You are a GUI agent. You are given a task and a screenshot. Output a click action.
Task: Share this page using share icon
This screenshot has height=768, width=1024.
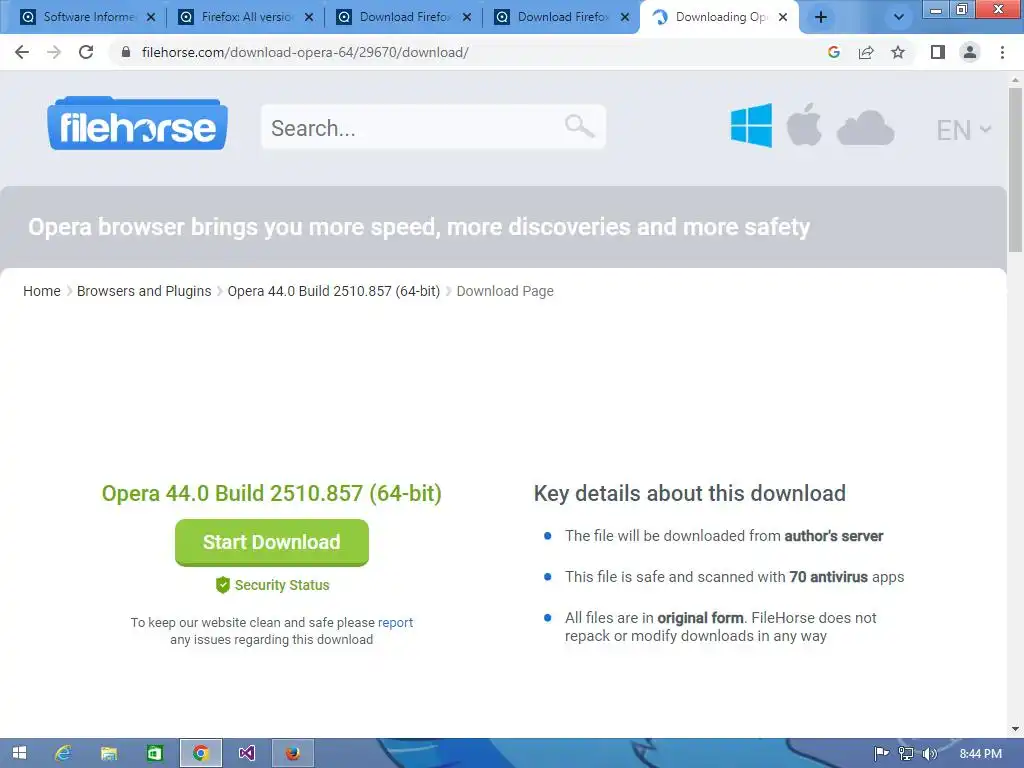tap(866, 52)
